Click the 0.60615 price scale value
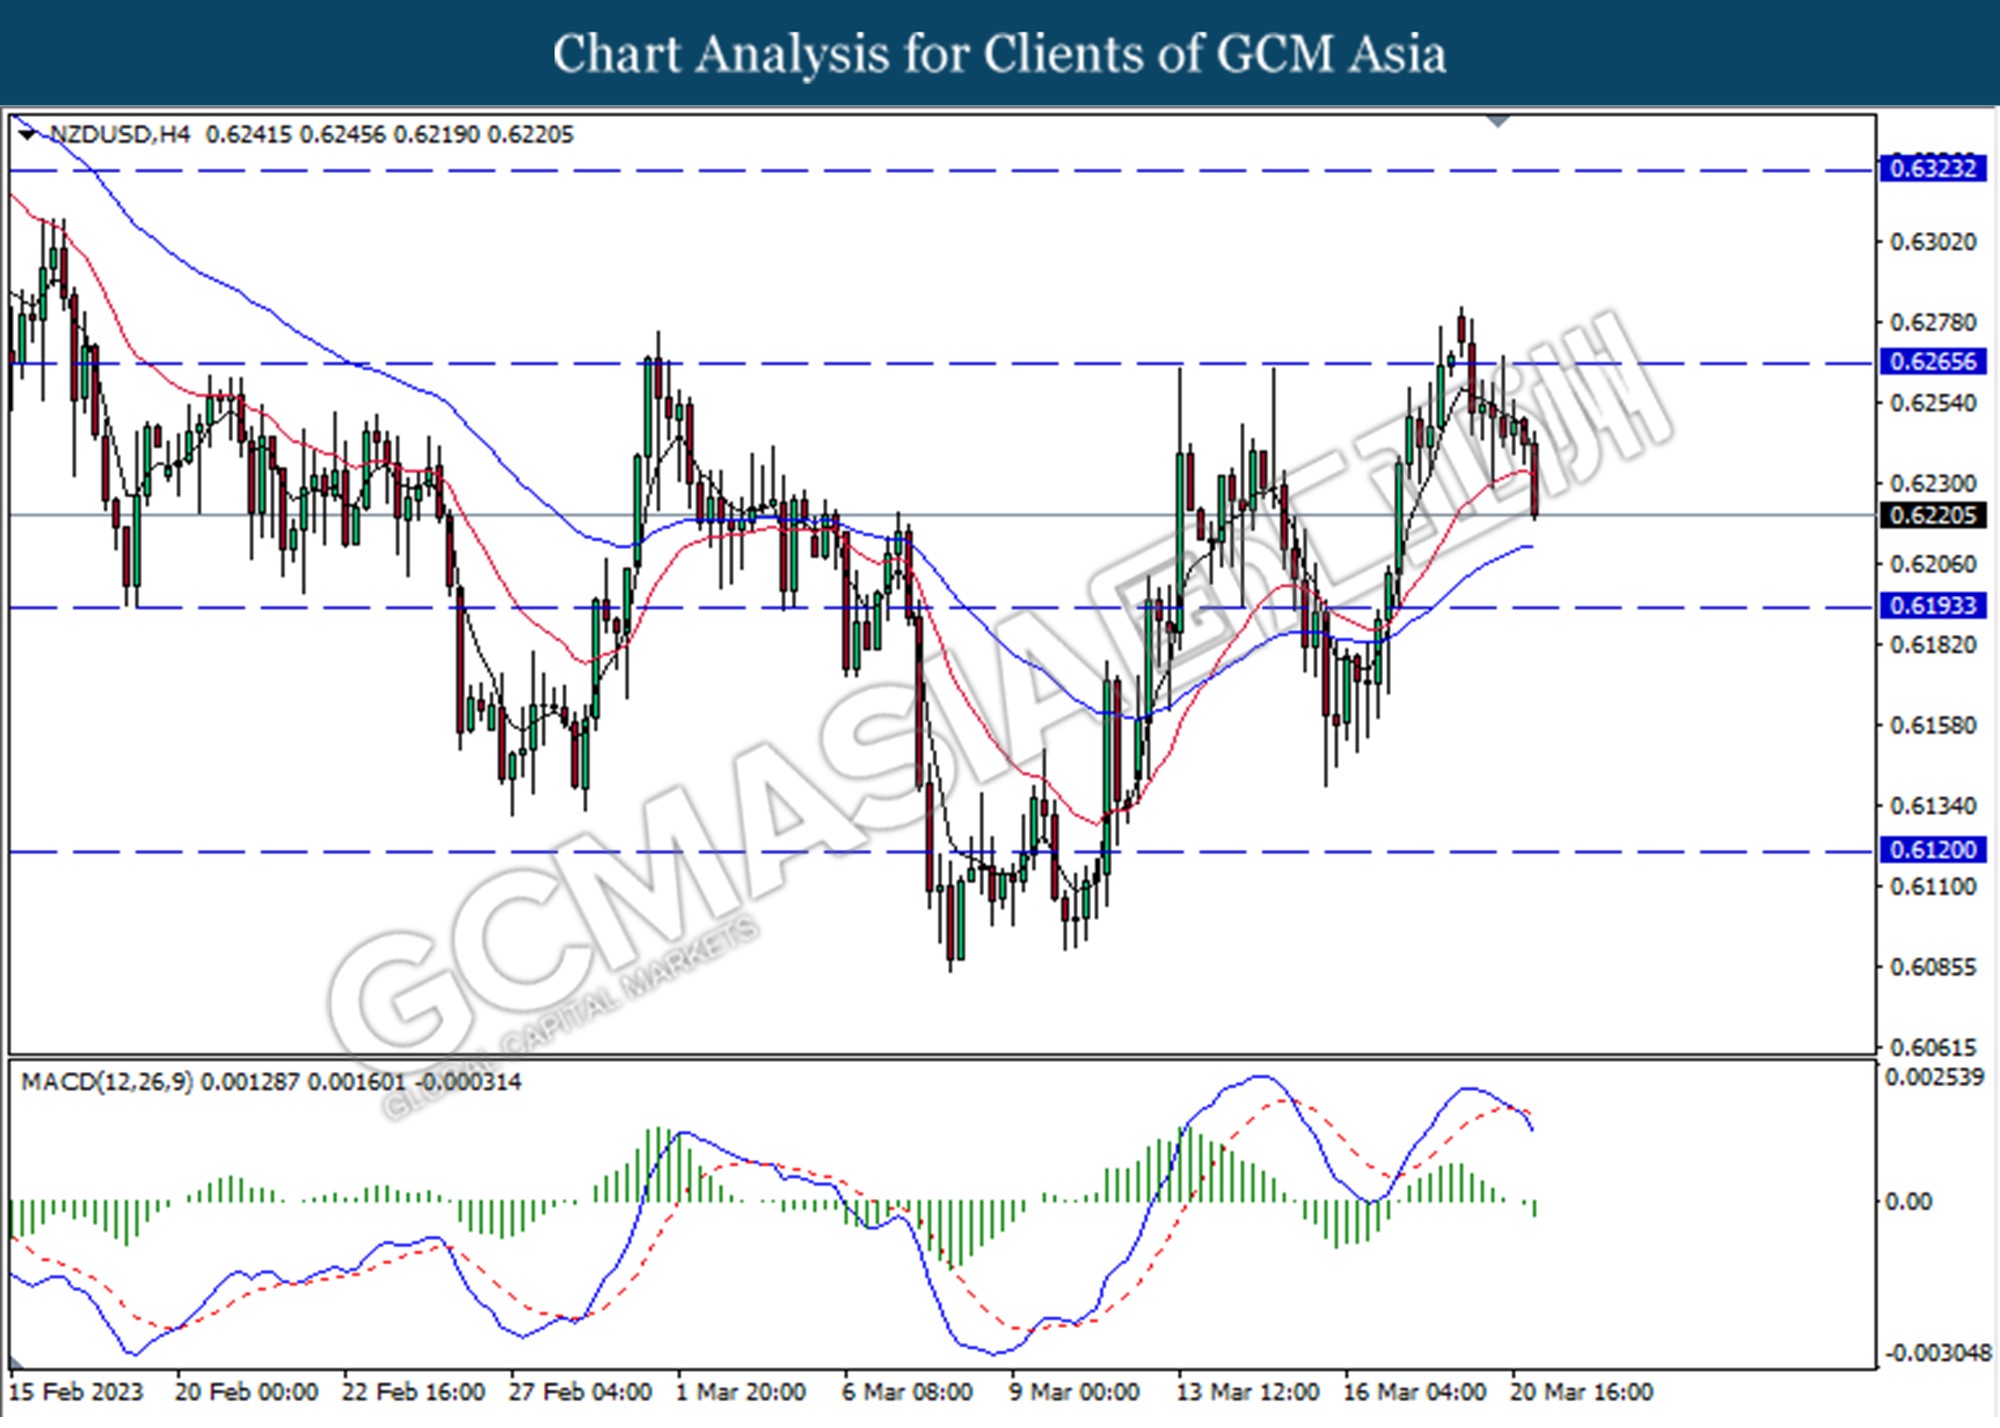Image resolution: width=2000 pixels, height=1428 pixels. [1933, 1047]
